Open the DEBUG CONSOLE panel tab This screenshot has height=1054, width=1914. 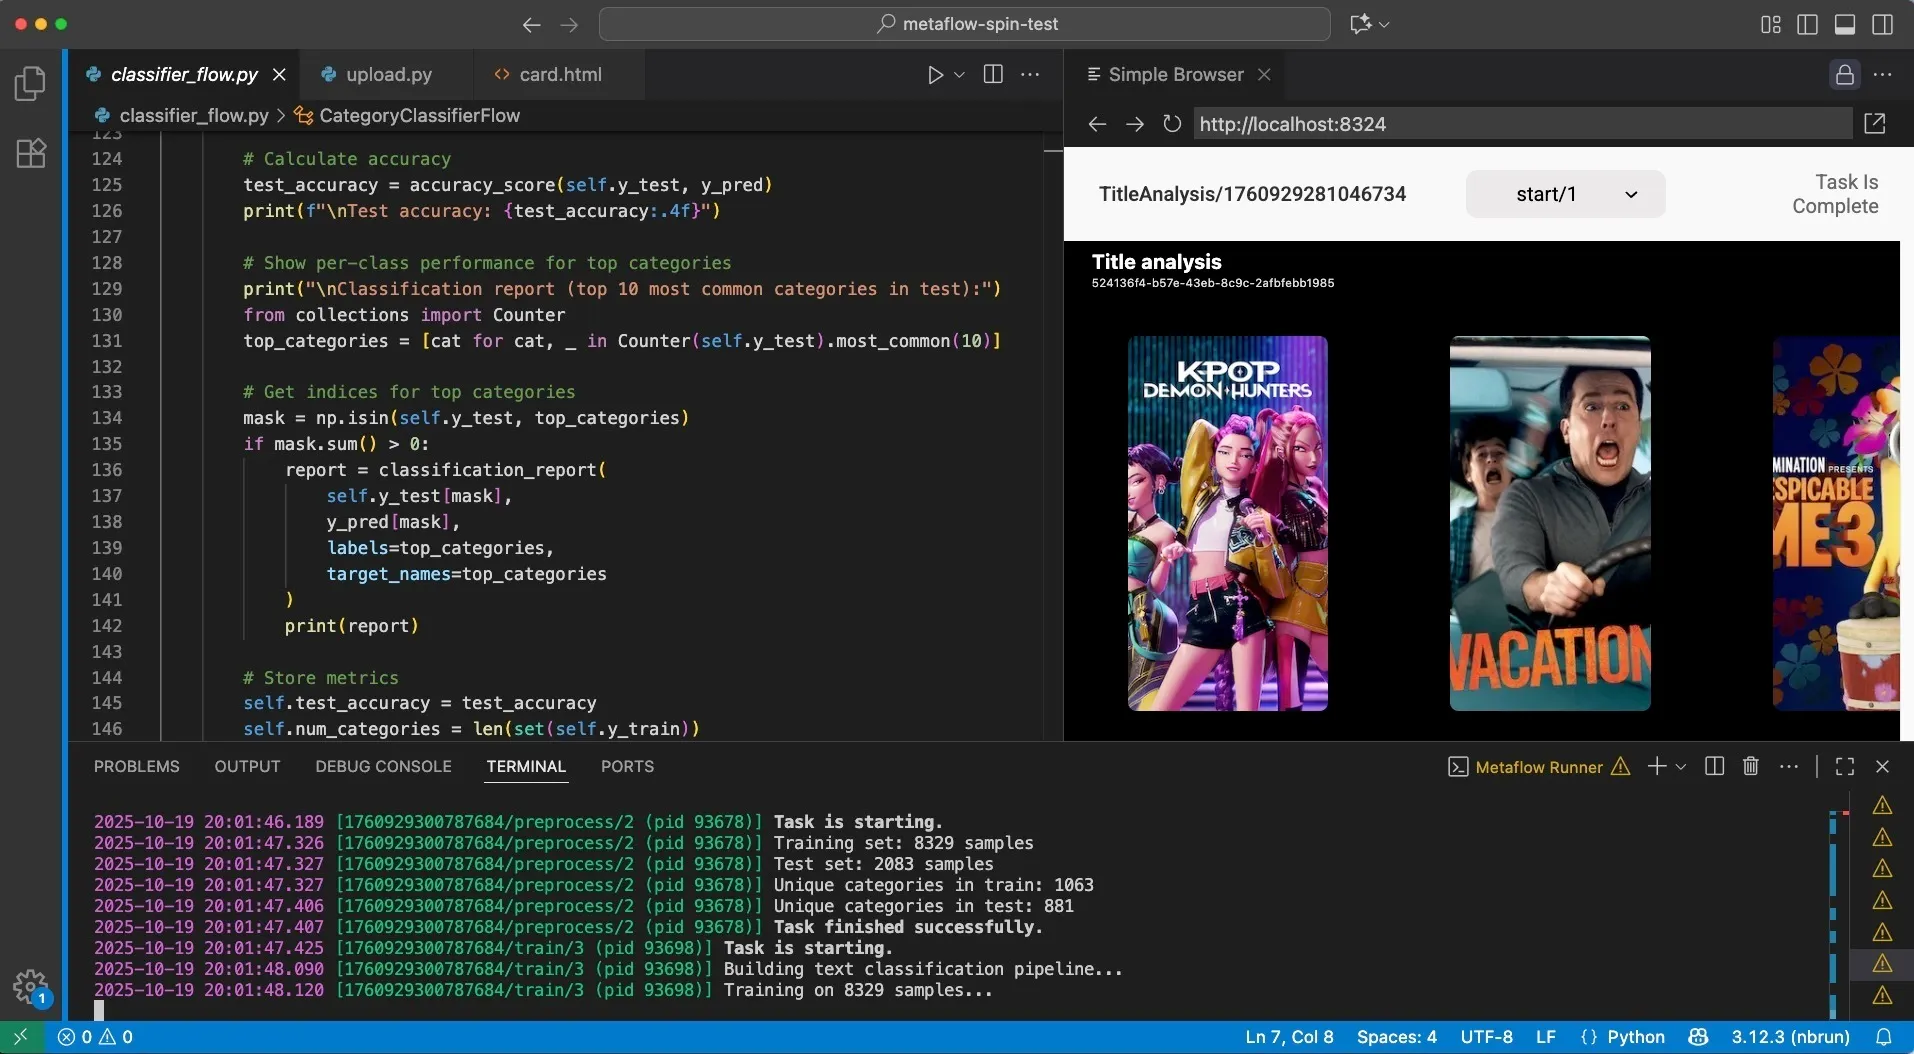[x=383, y=766]
